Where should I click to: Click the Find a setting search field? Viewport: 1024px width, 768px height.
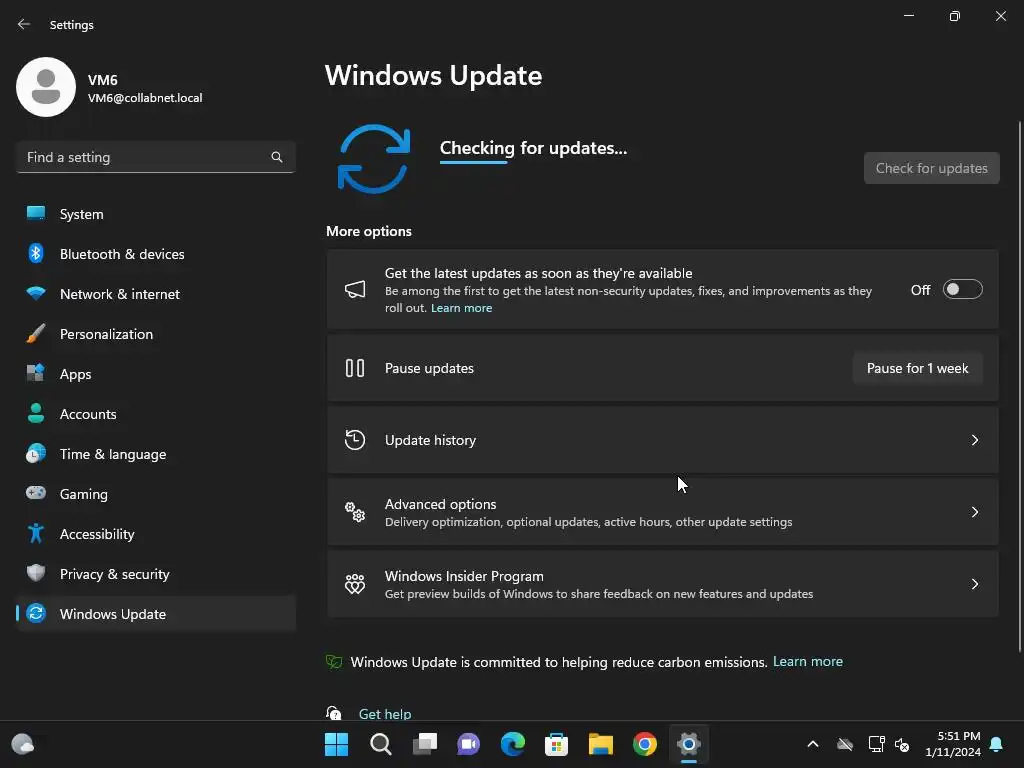(x=156, y=157)
